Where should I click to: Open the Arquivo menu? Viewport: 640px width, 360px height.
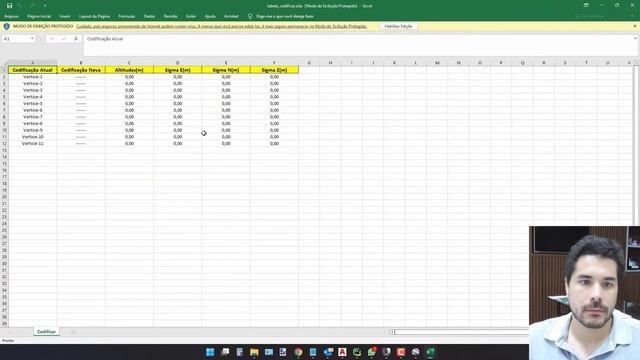pos(11,16)
